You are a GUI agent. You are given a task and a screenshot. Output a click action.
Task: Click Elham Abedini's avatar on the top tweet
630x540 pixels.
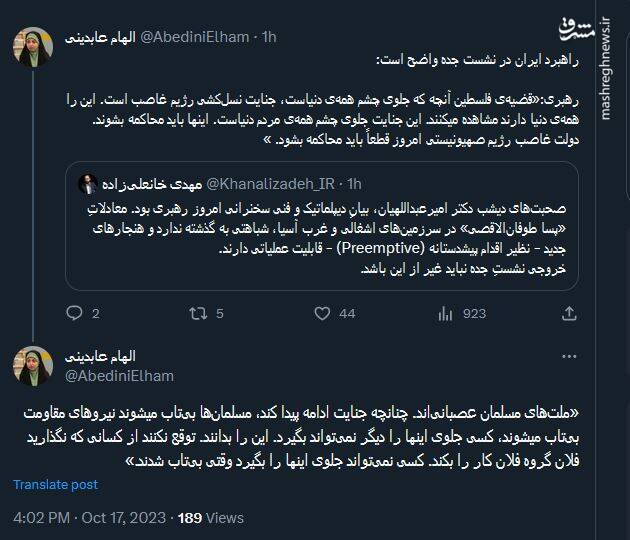tap(30, 46)
